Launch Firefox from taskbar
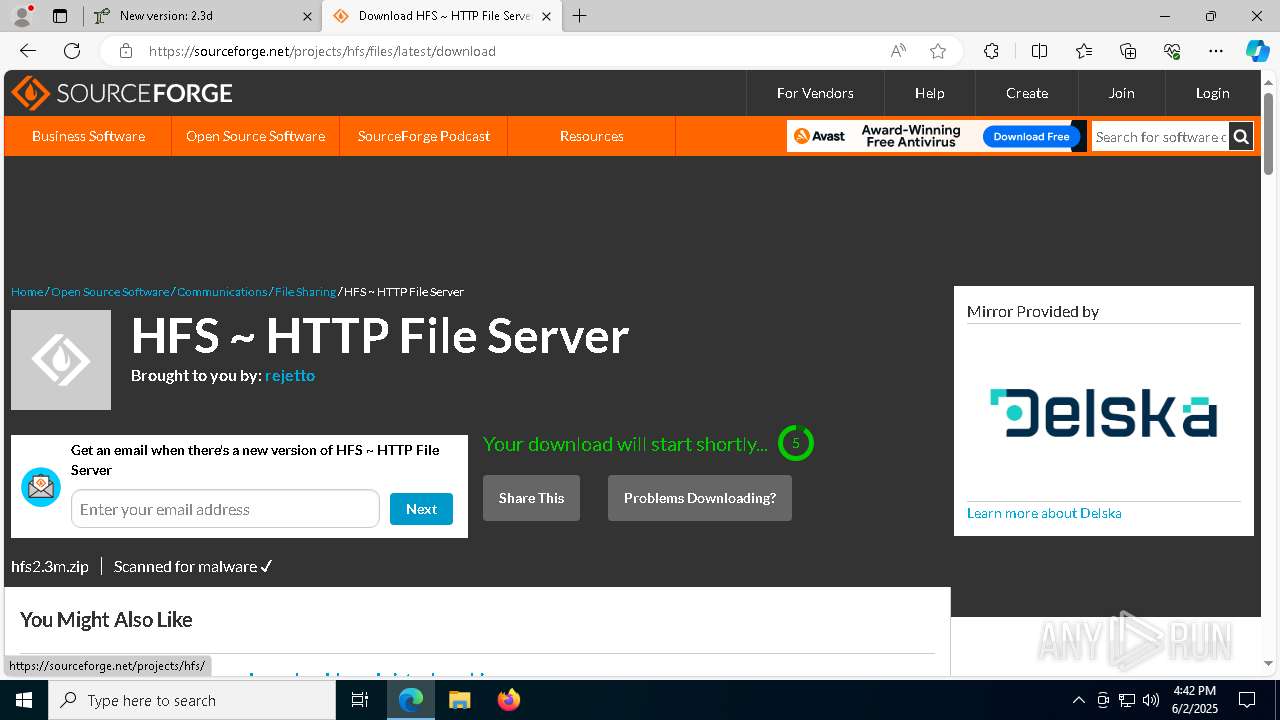 point(508,700)
